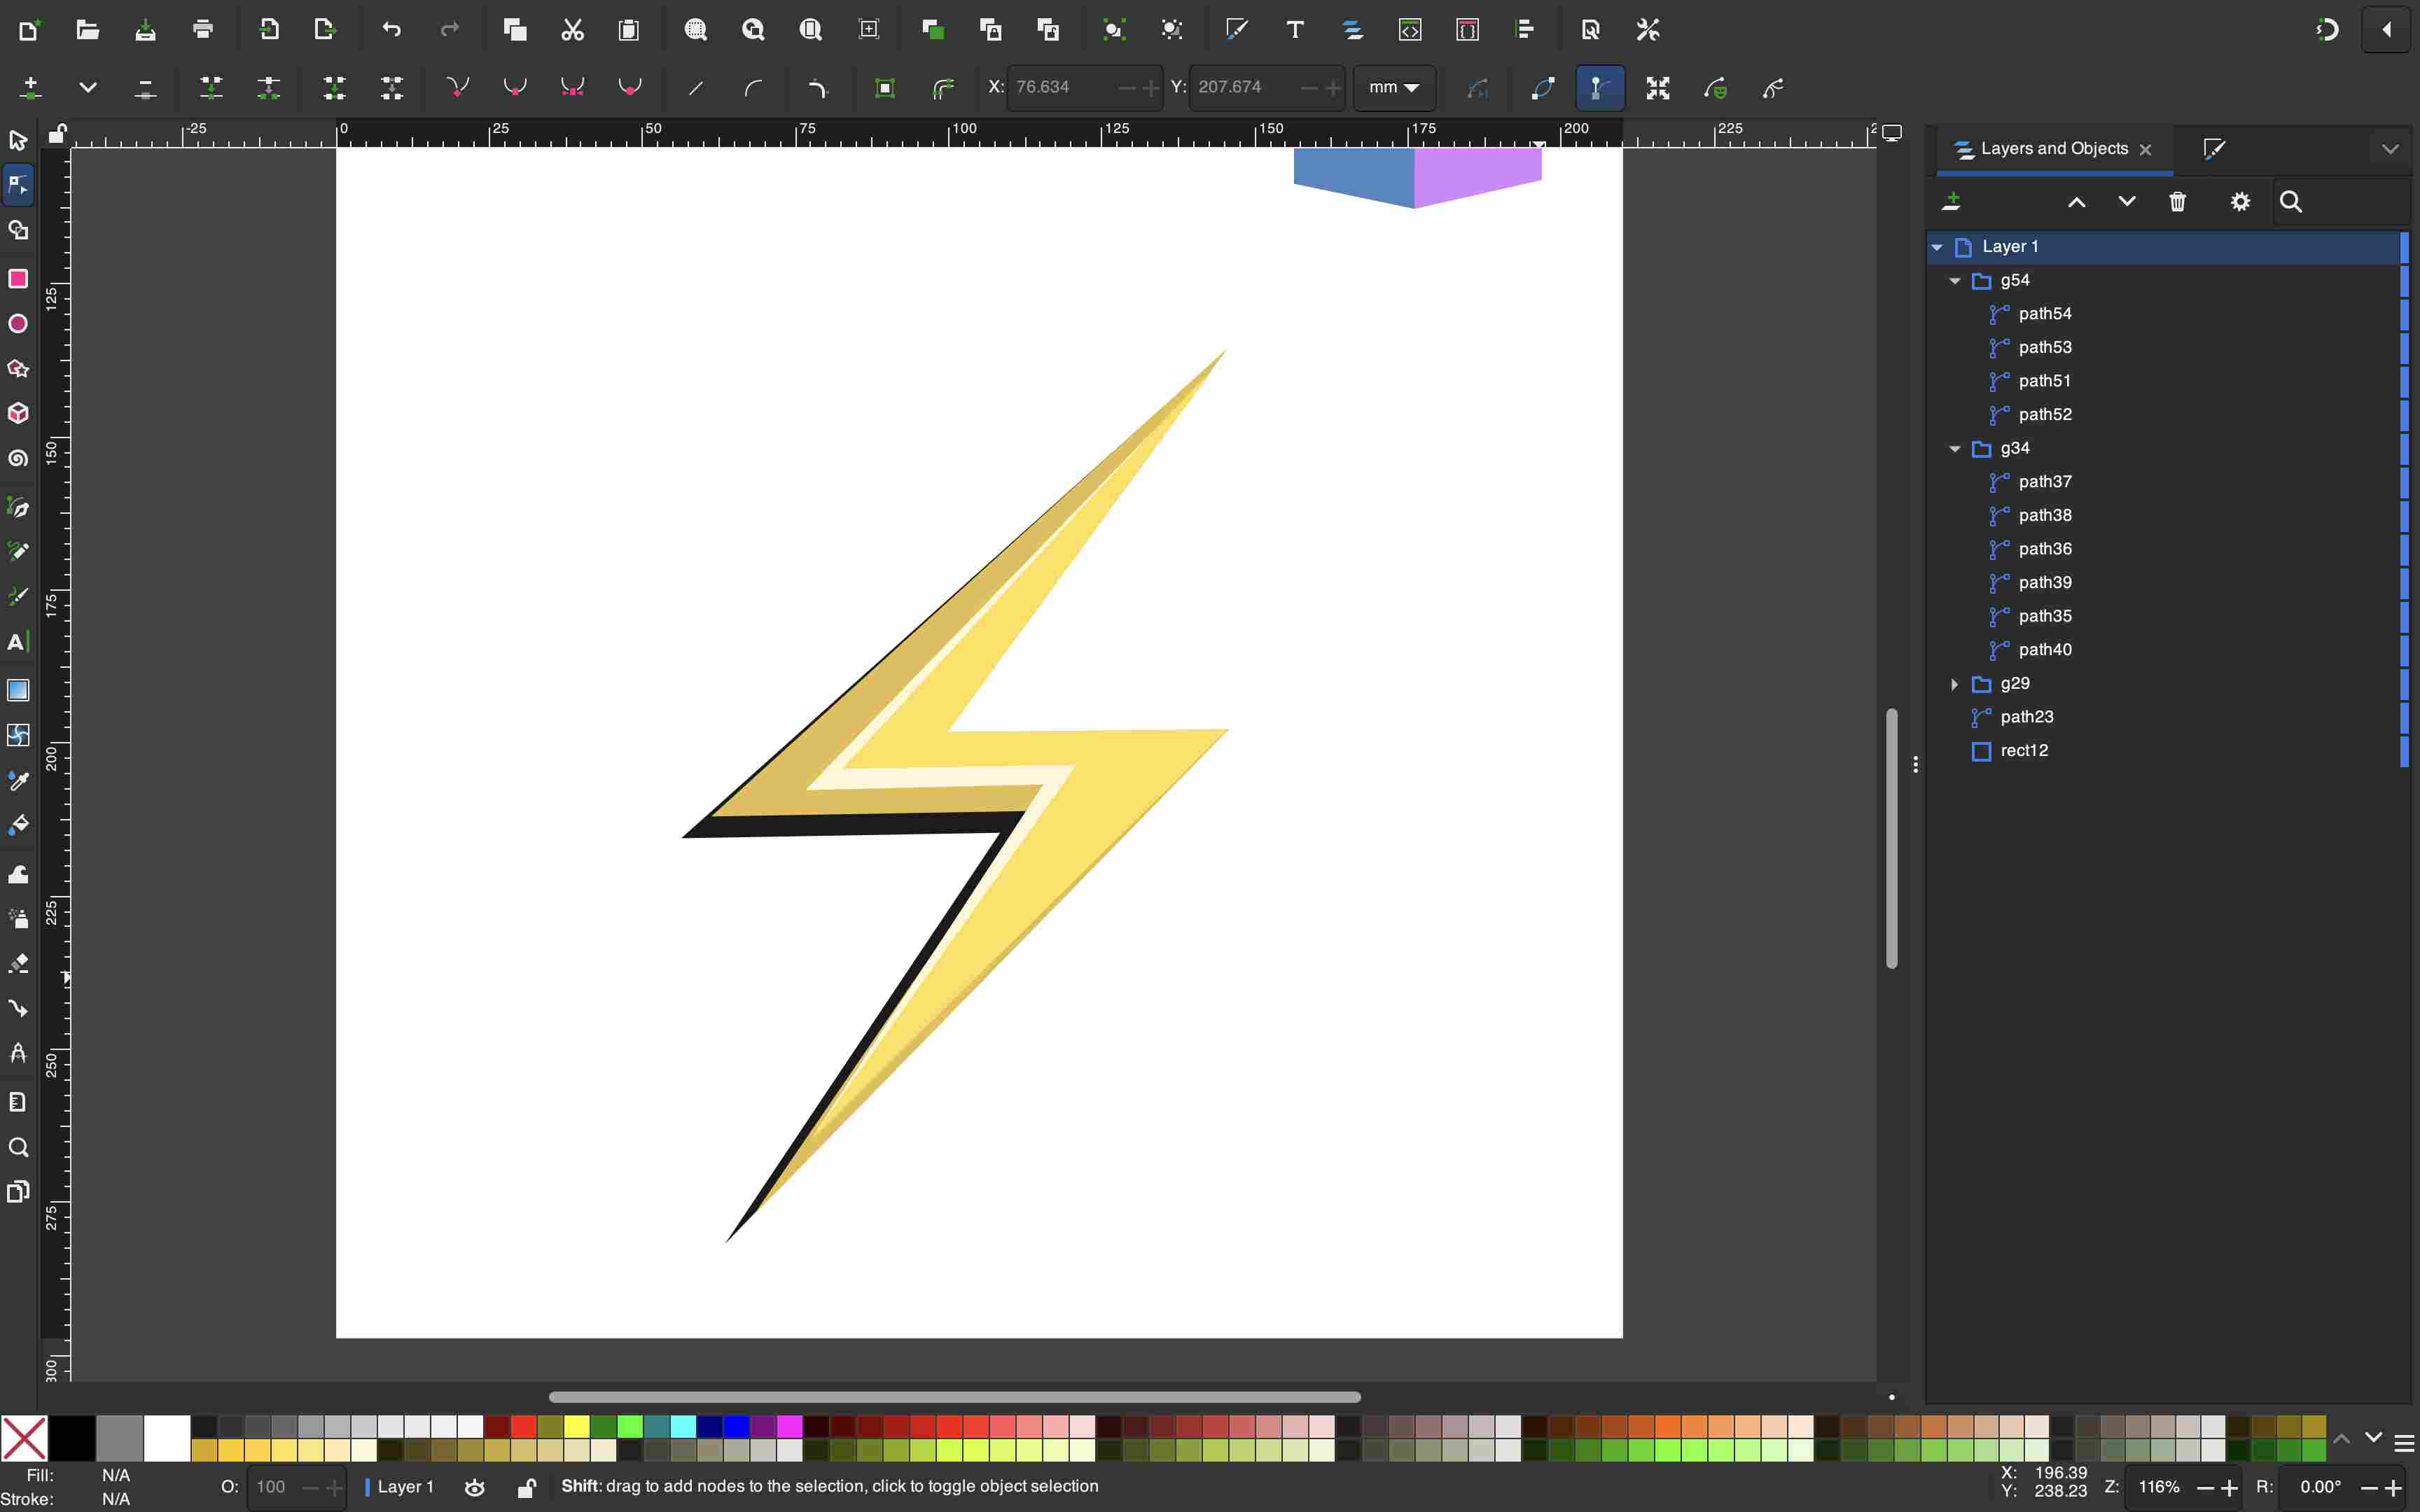Toggle show transformation handles button

tap(1658, 88)
